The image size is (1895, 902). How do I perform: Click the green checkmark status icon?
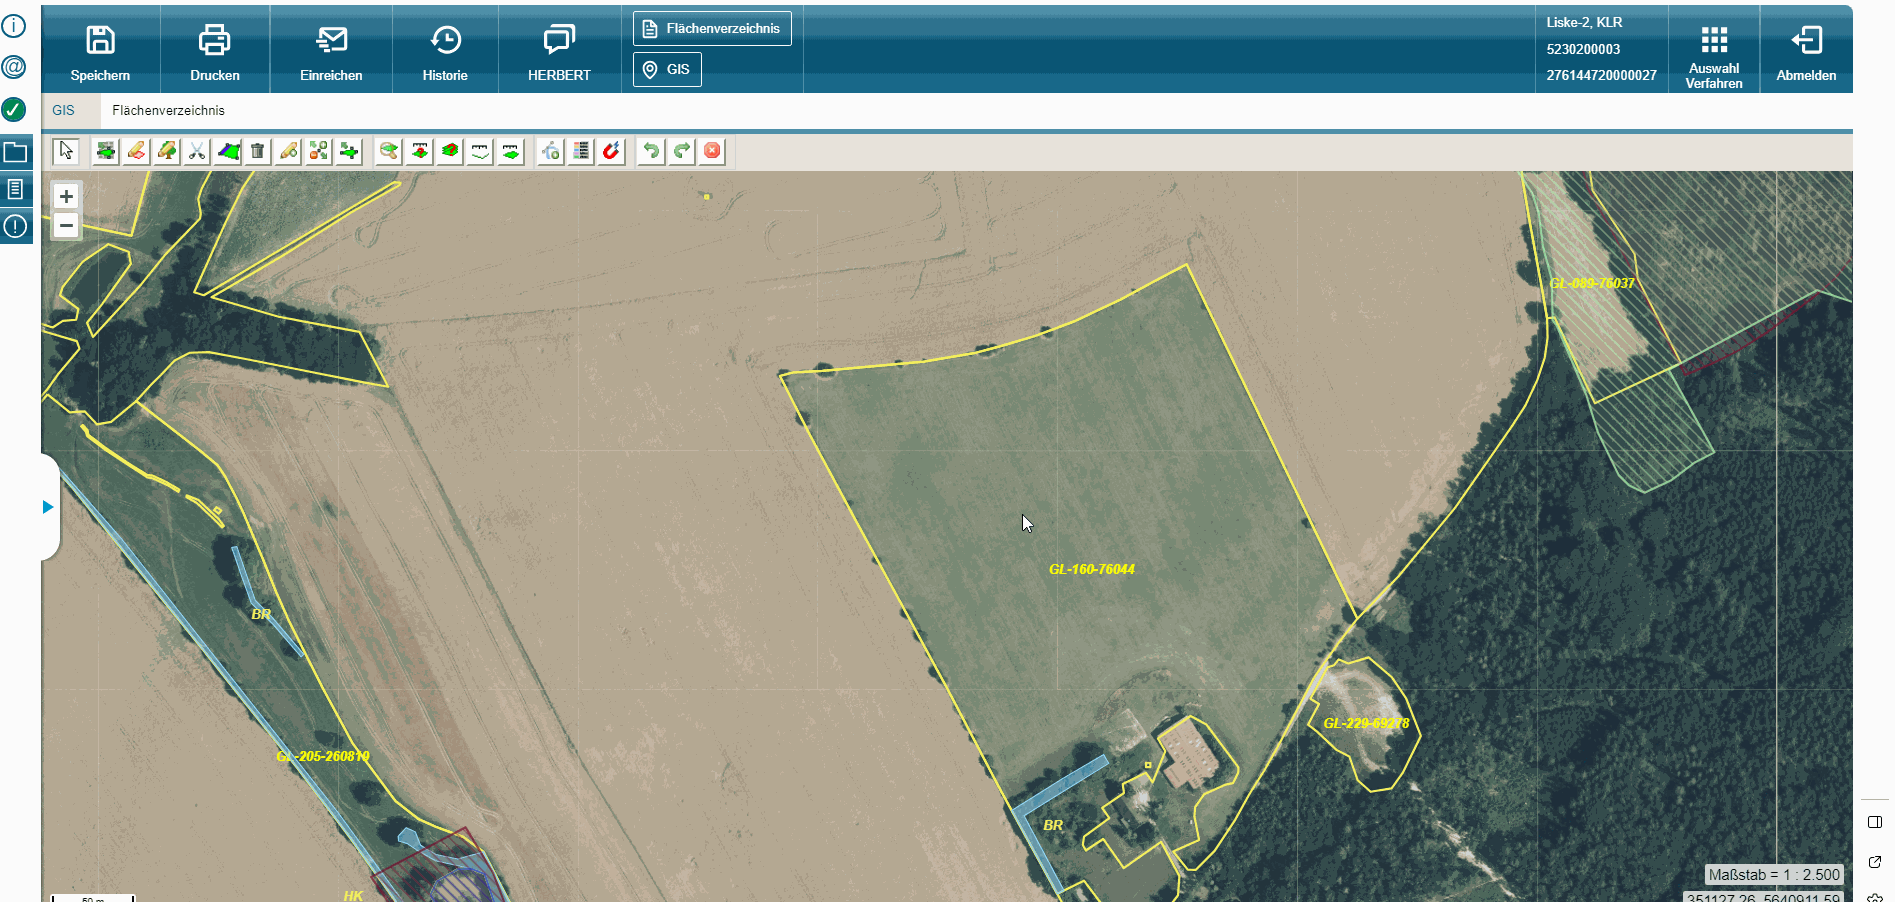click(14, 109)
